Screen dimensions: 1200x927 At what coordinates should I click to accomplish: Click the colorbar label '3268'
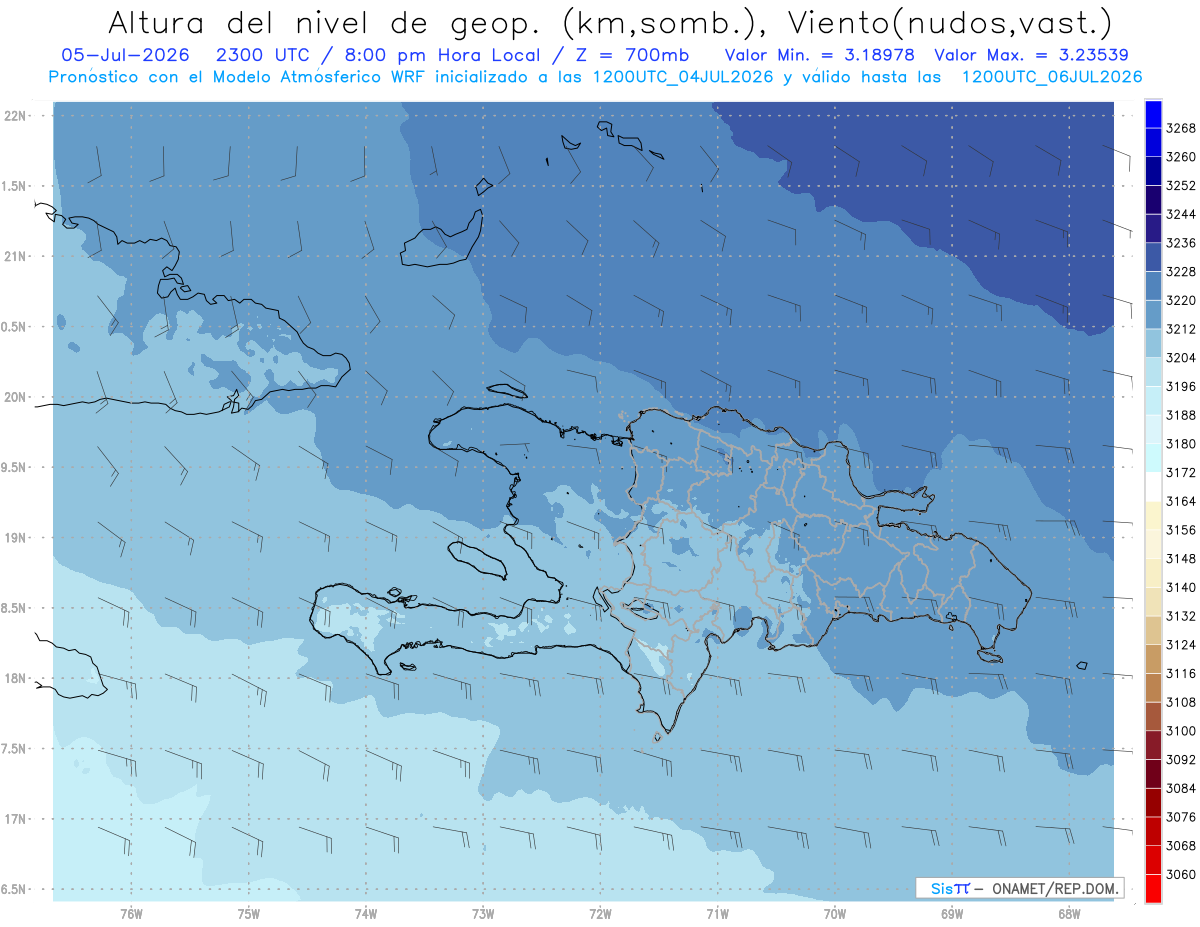click(1181, 128)
